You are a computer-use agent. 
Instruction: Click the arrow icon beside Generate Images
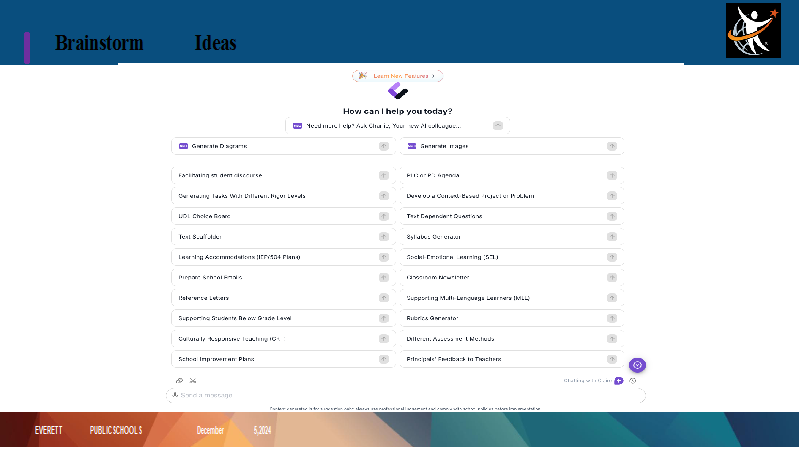(612, 146)
